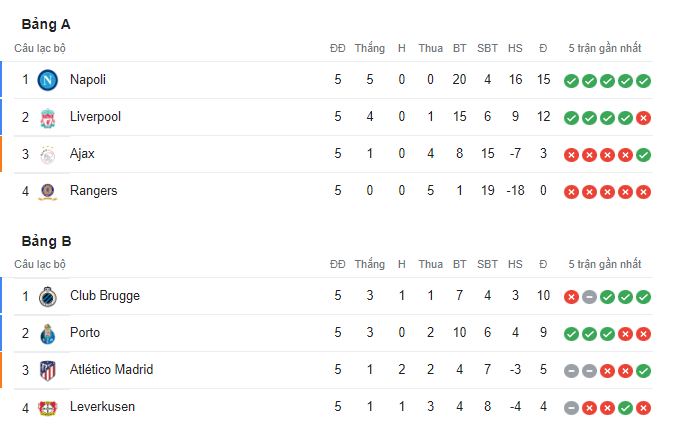The width and height of the screenshot is (675, 433).
Task: Click the Ajax club crest
Action: click(48, 155)
